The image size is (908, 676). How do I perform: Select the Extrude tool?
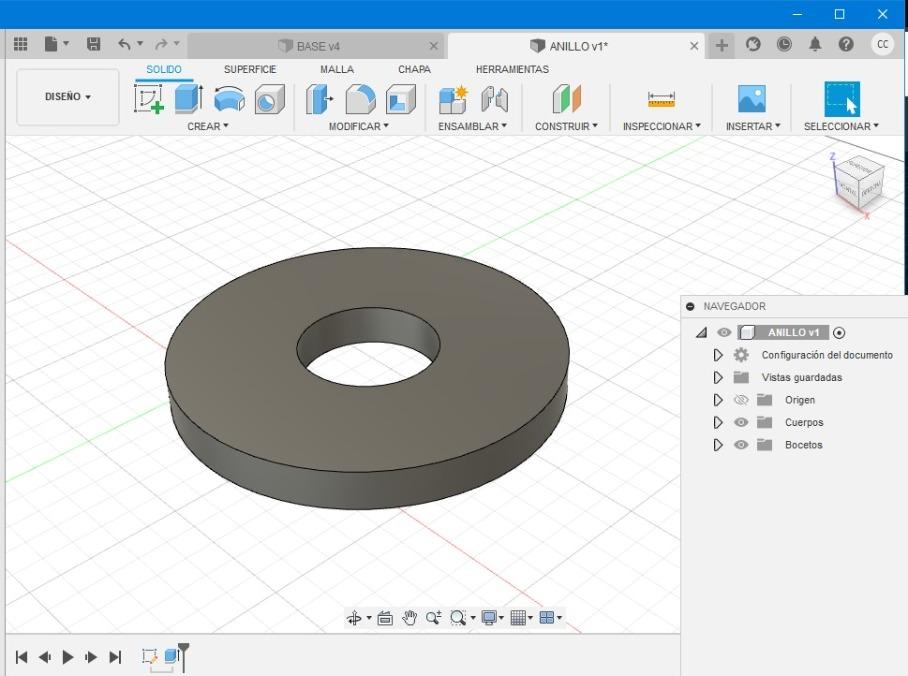189,98
